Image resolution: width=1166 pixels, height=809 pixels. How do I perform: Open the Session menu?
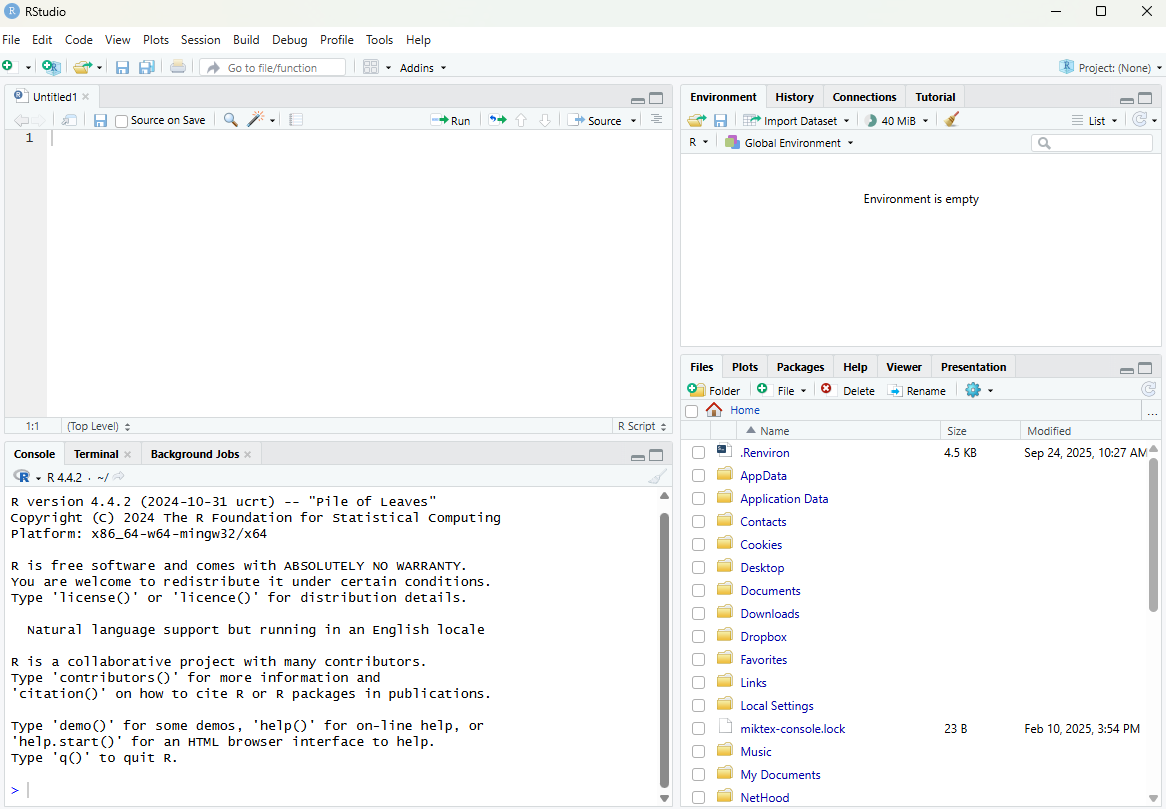pyautogui.click(x=200, y=40)
